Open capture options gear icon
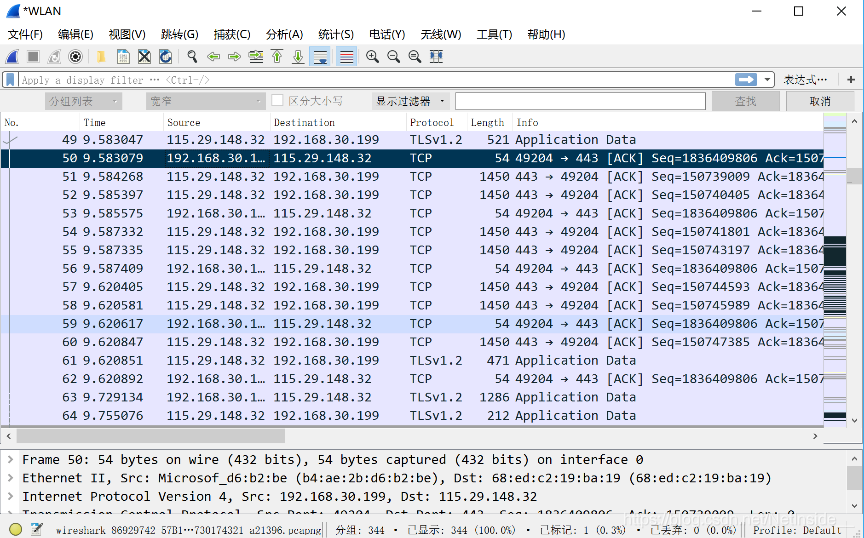Image resolution: width=864 pixels, height=538 pixels. (75, 56)
